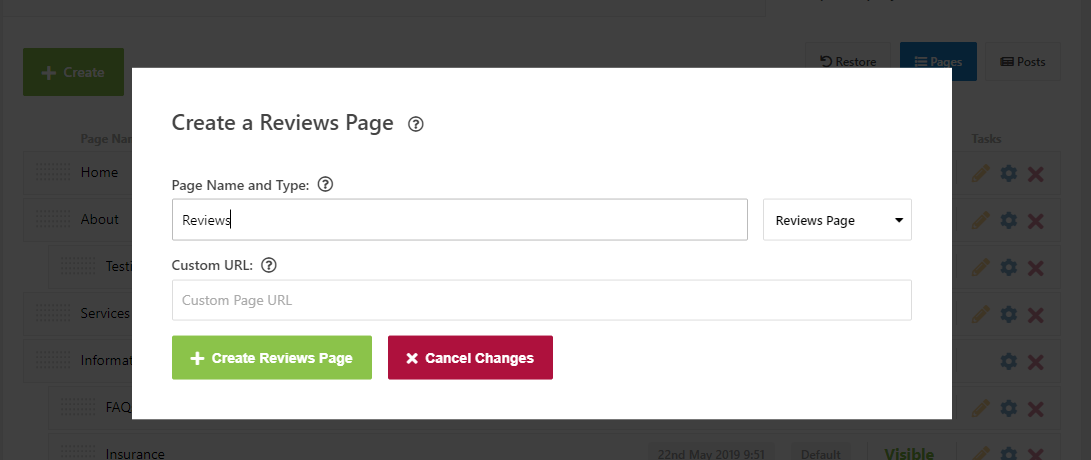Click help icon next to Custom URL label
The image size is (1091, 460).
click(x=269, y=265)
